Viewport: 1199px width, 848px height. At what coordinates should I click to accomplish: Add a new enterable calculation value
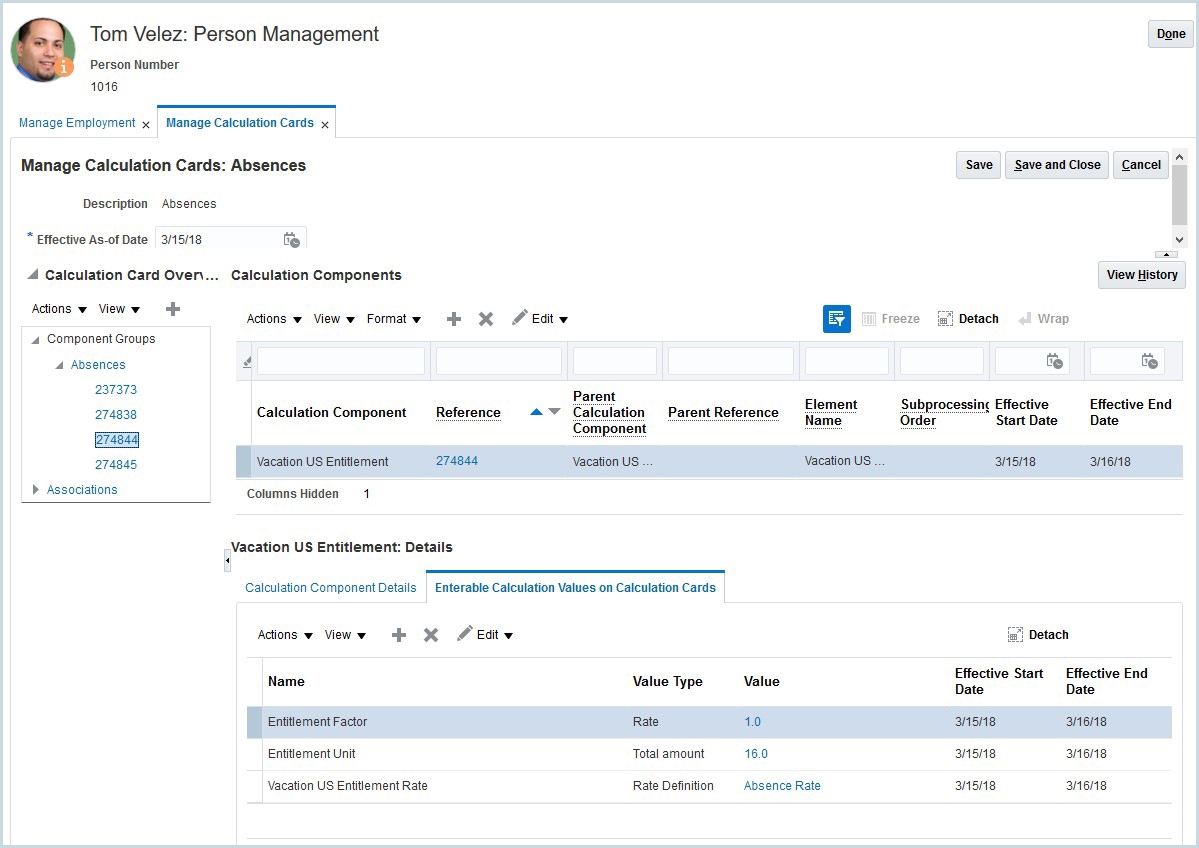(399, 635)
